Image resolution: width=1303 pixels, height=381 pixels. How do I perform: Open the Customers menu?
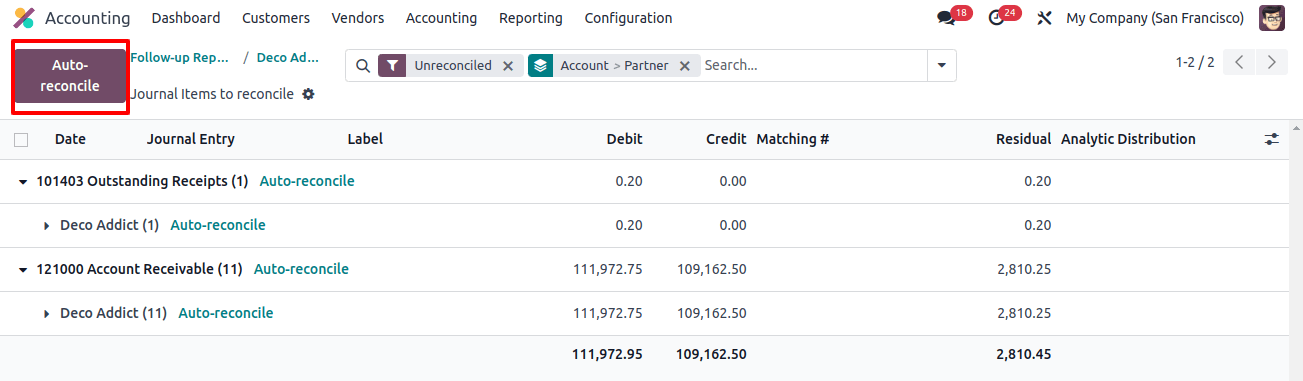tap(276, 18)
